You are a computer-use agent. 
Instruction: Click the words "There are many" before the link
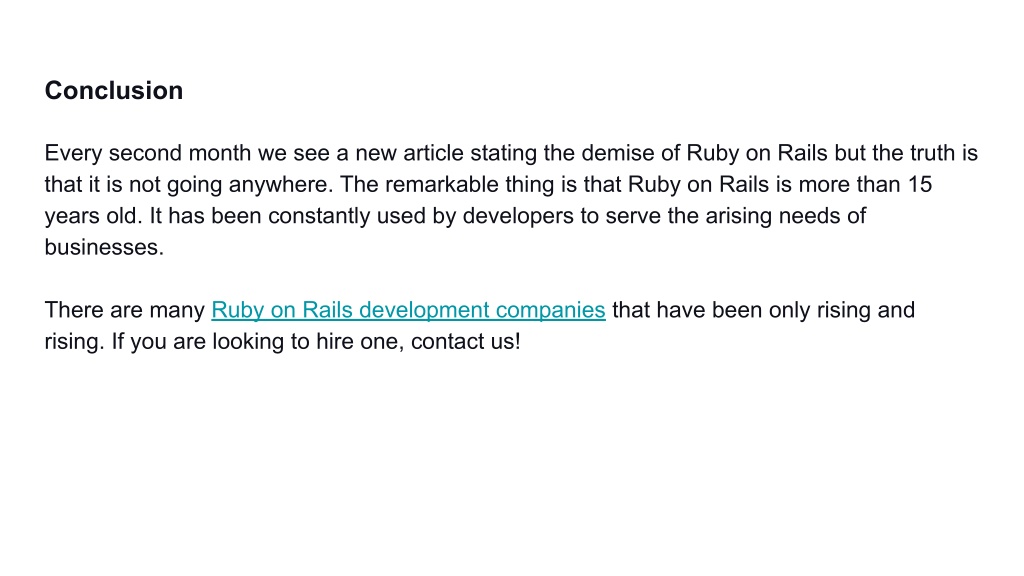125,310
